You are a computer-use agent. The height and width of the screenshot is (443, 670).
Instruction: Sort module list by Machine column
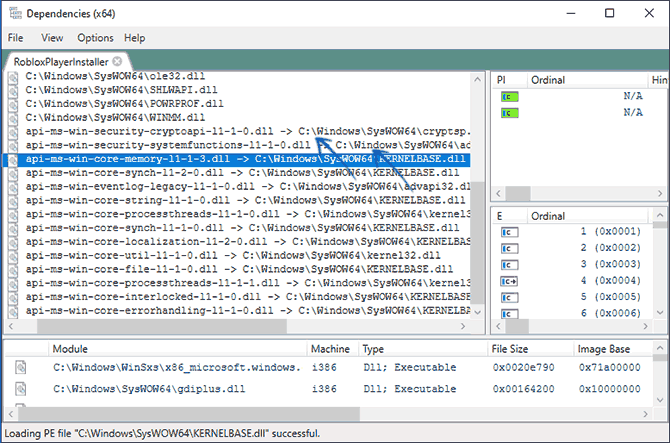[x=332, y=349]
